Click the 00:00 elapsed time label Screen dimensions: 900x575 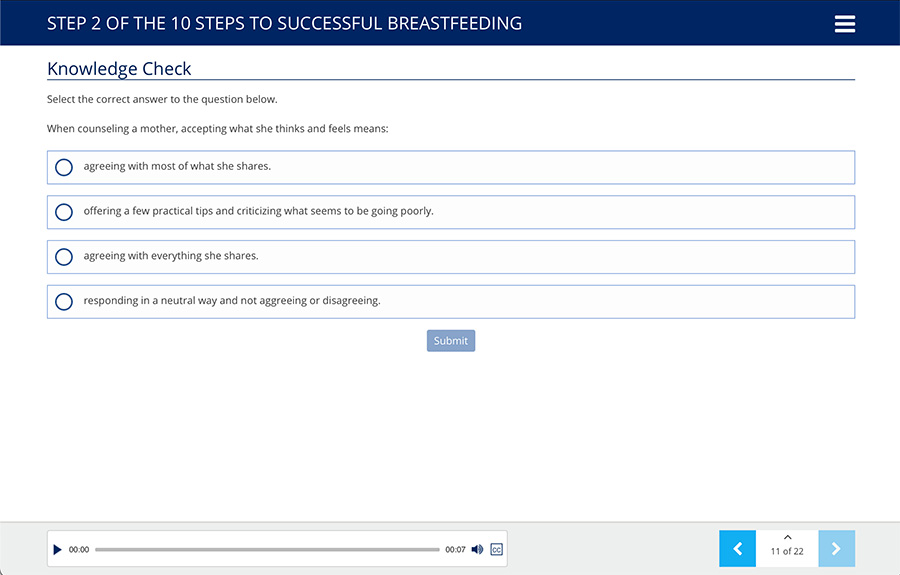pos(79,550)
